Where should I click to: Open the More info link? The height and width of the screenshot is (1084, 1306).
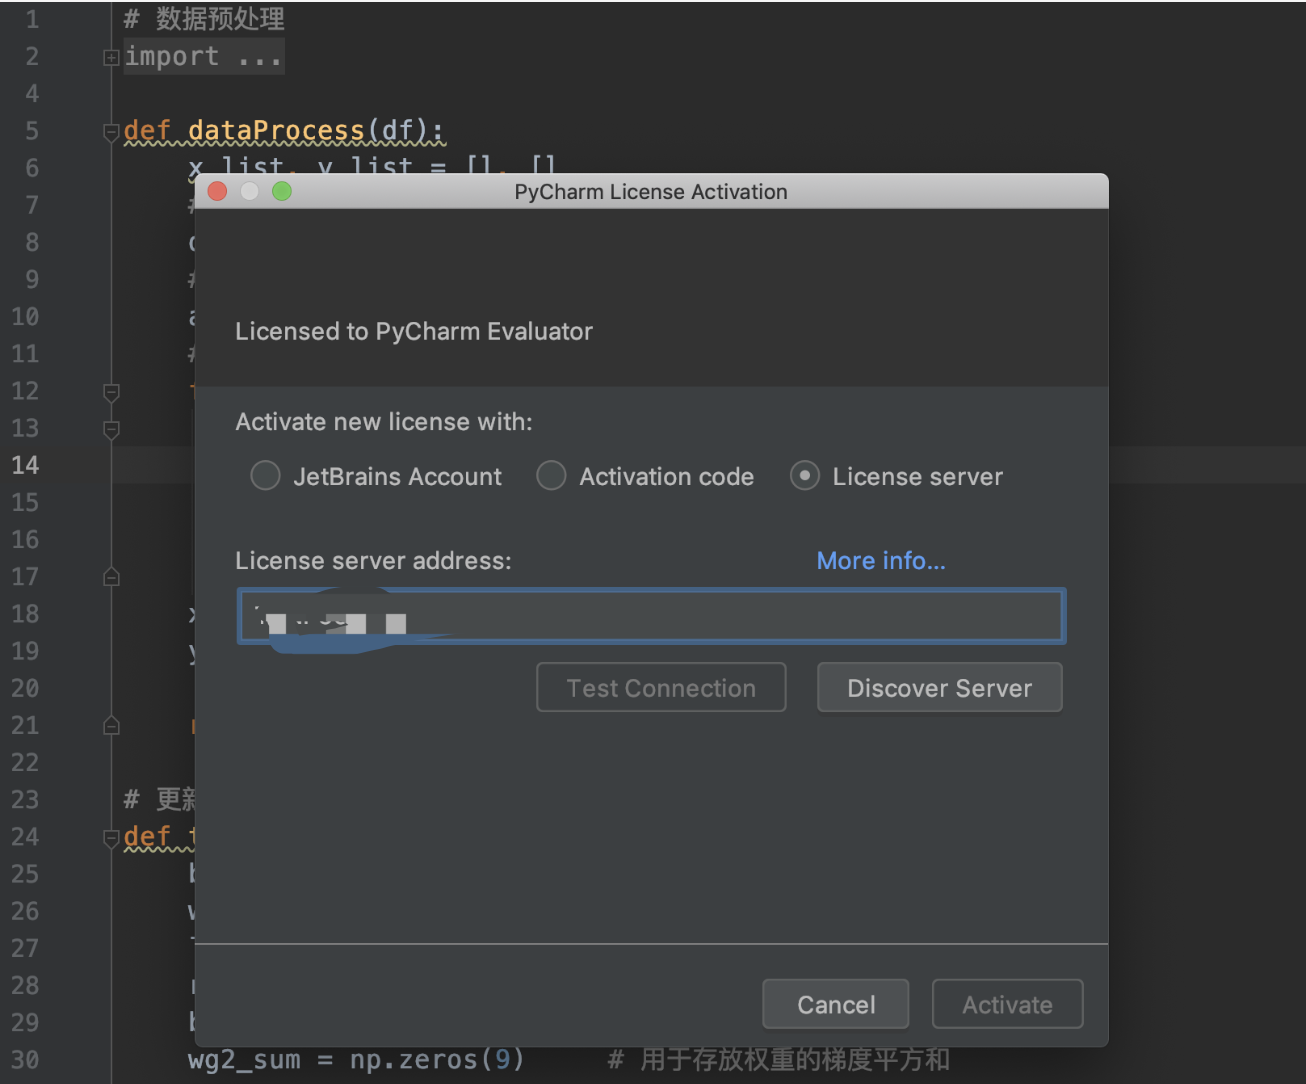click(880, 561)
